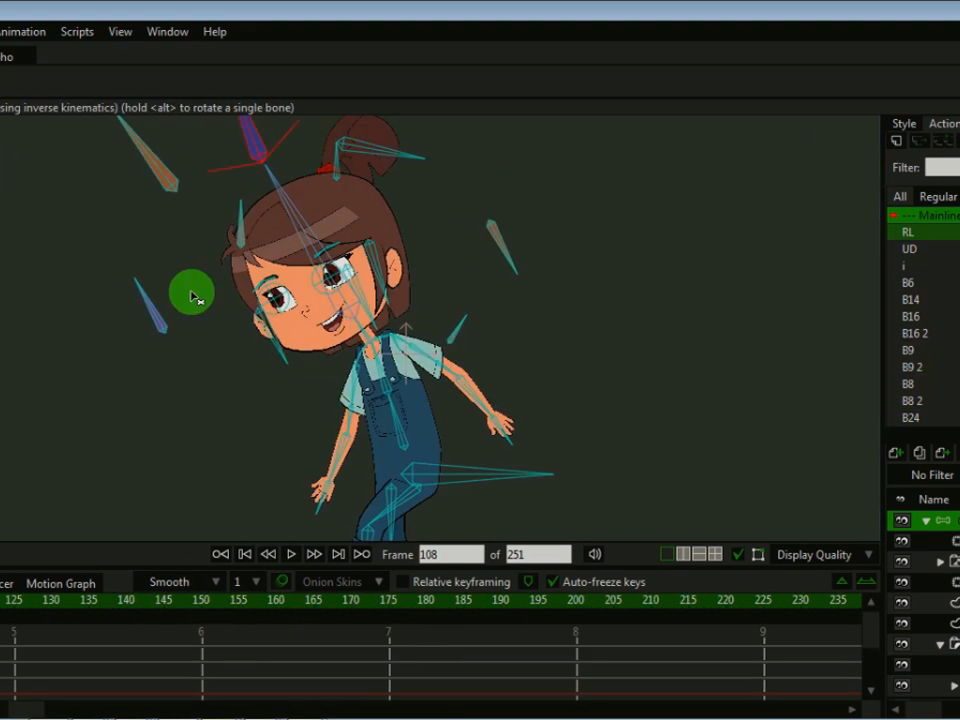Open the Action tab

pos(943,124)
